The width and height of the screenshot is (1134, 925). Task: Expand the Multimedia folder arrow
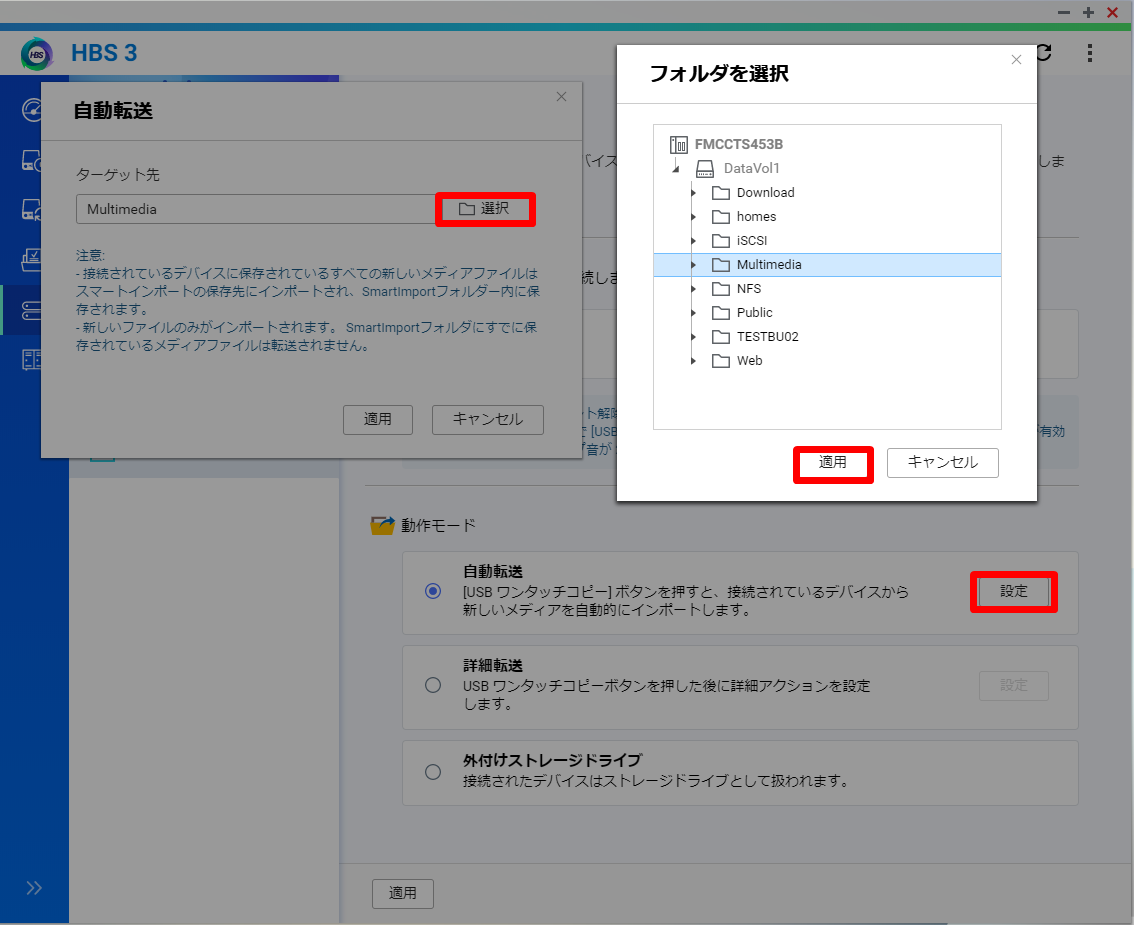693,265
